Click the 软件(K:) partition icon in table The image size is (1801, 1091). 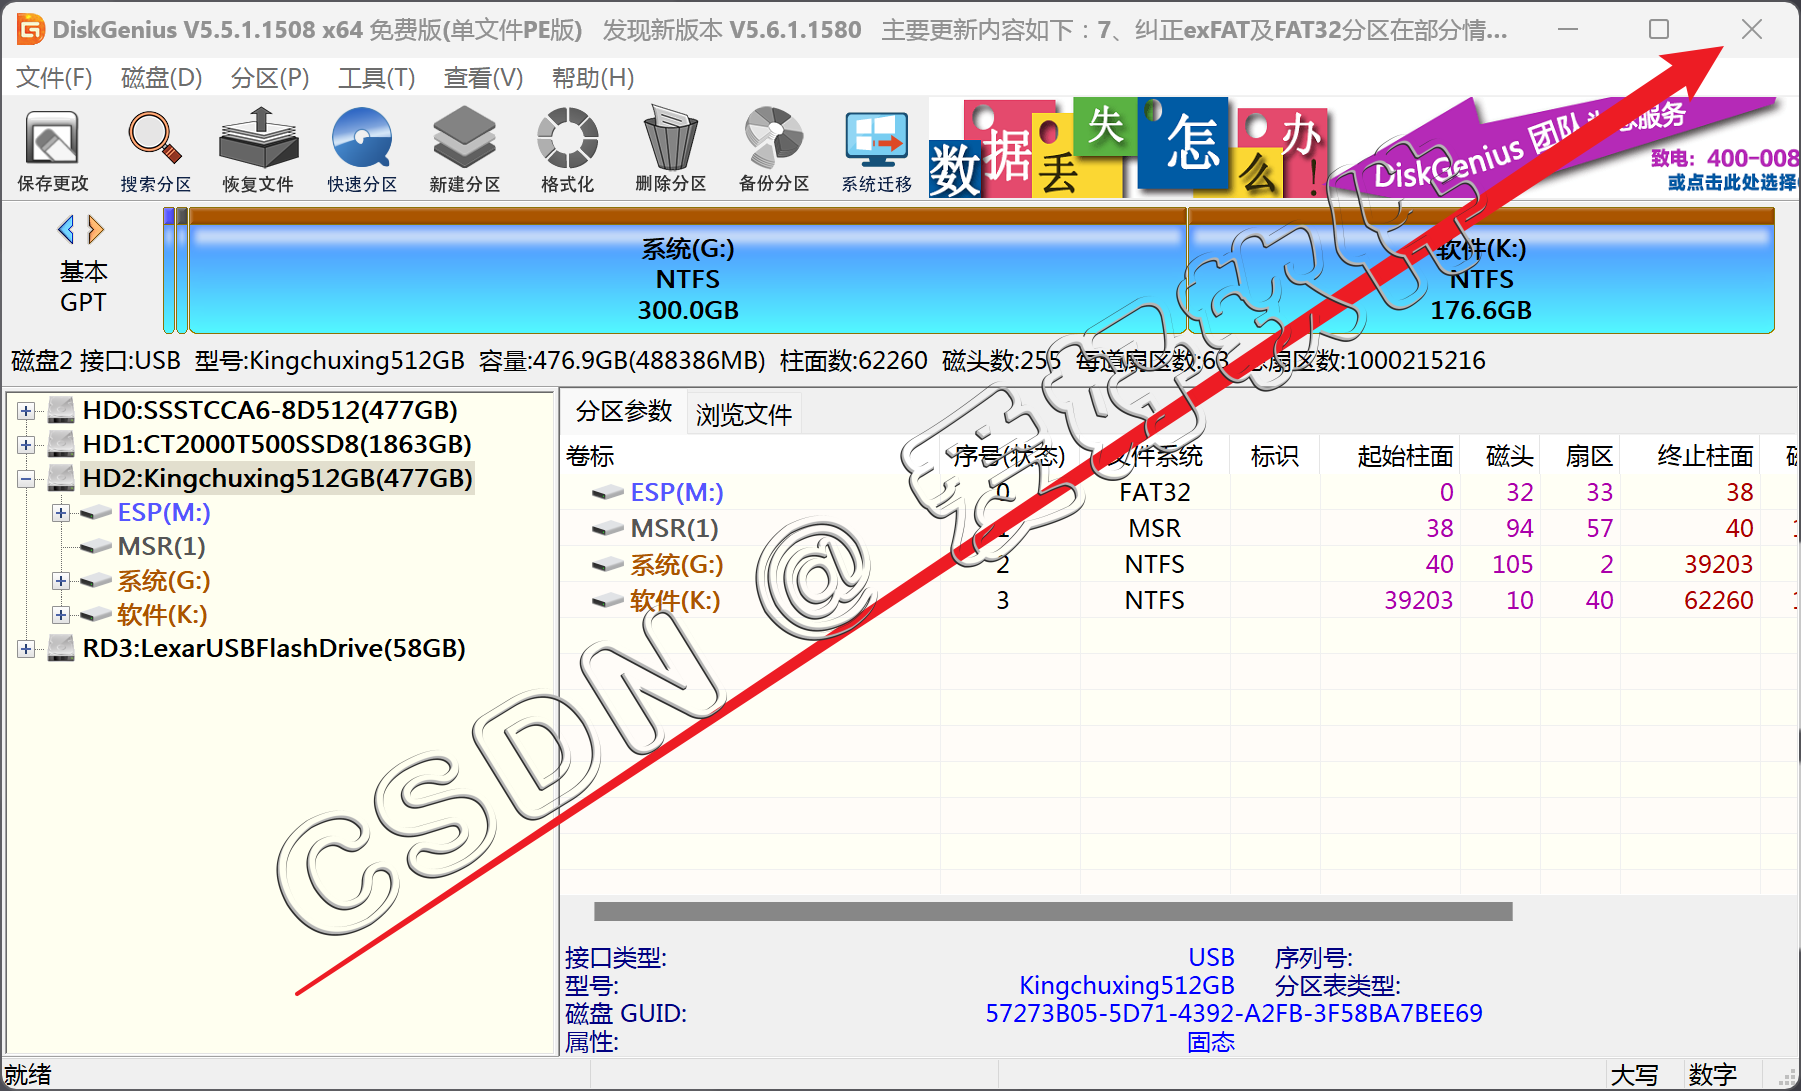[607, 600]
